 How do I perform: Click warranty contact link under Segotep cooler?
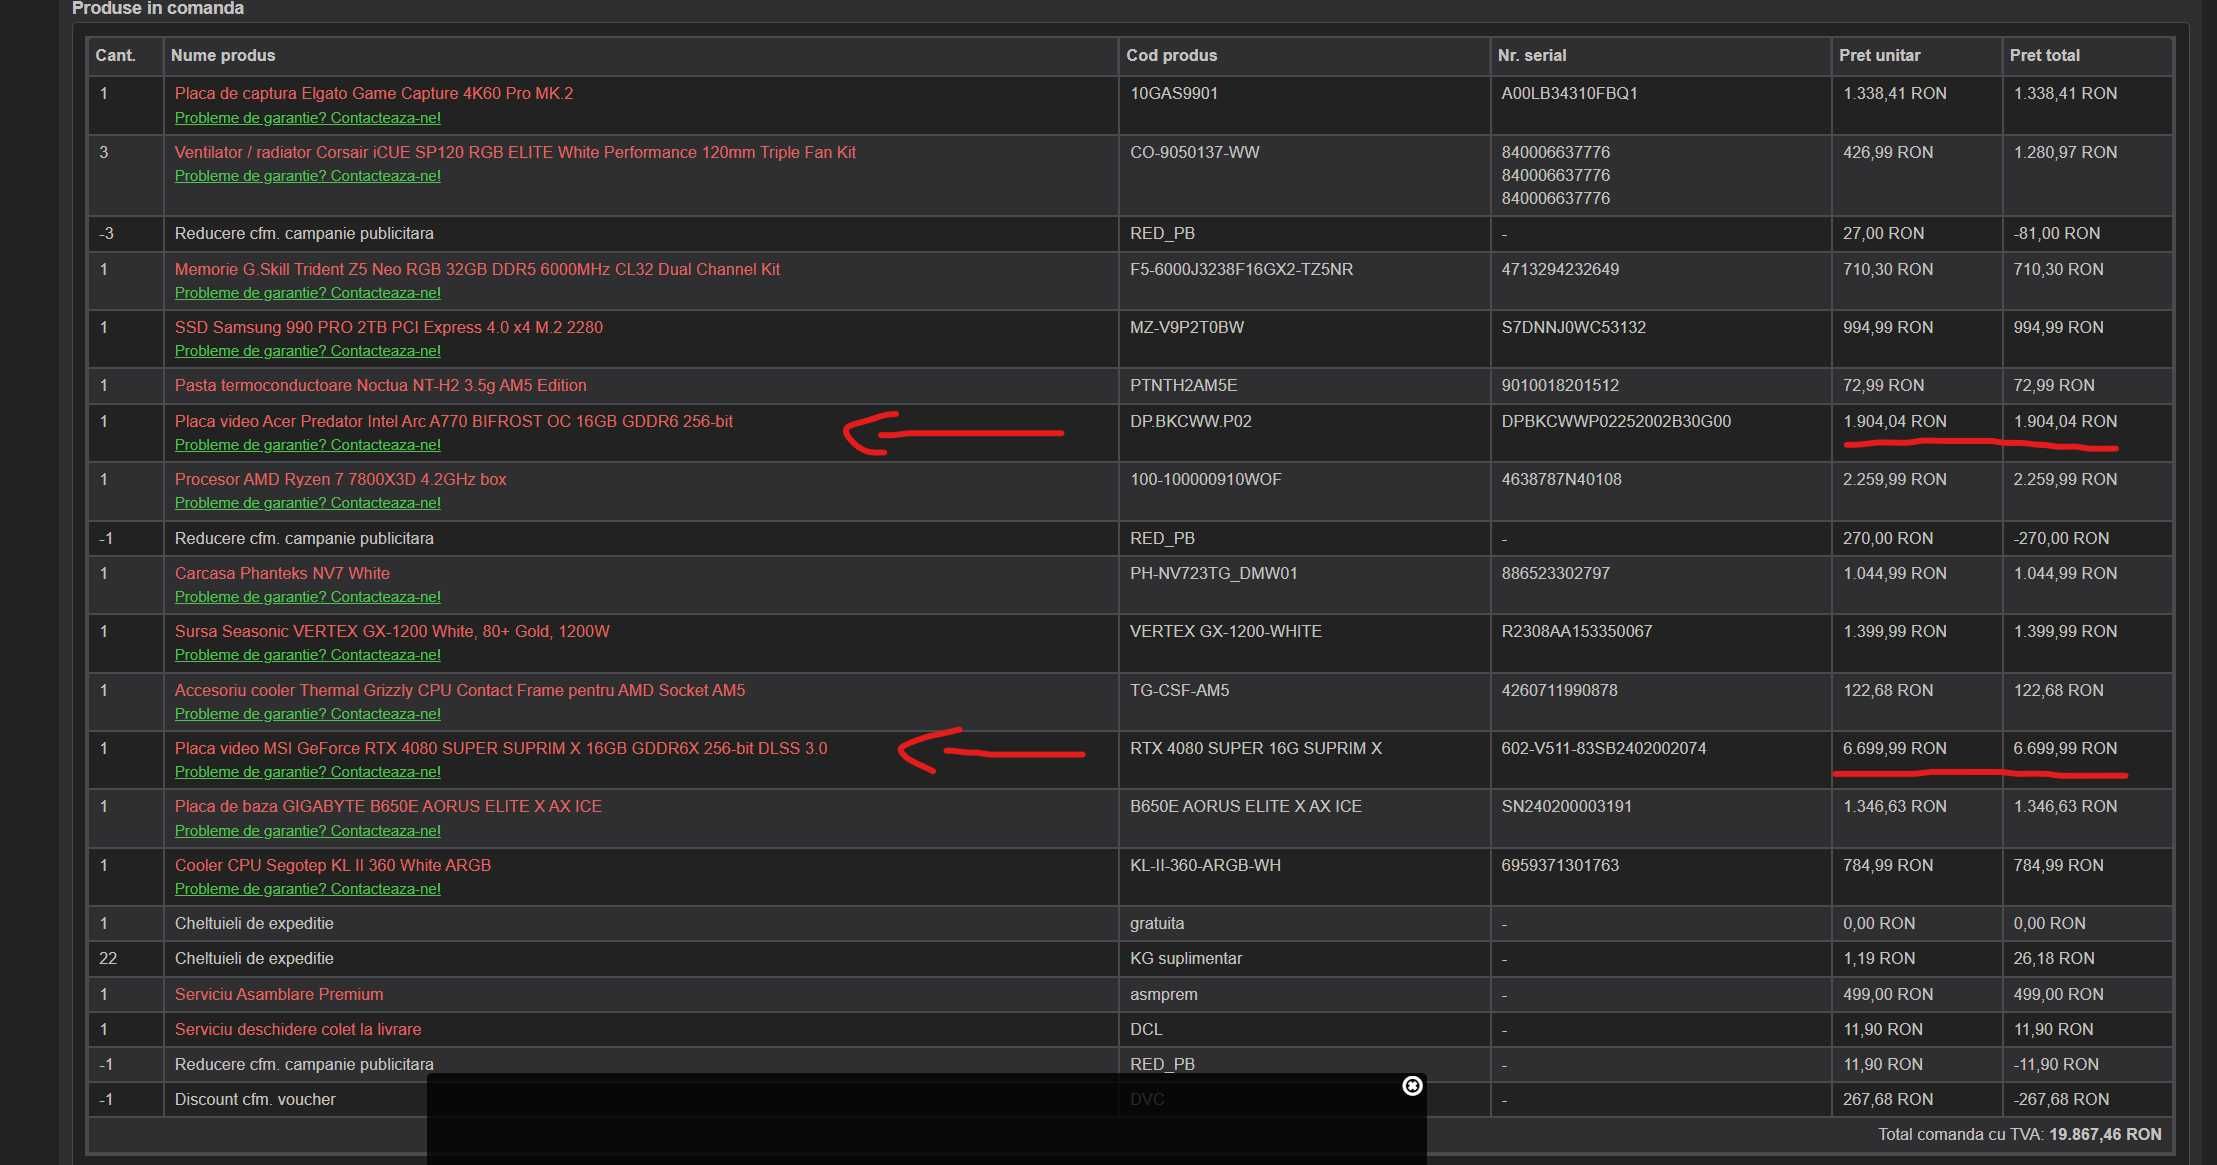[x=308, y=889]
